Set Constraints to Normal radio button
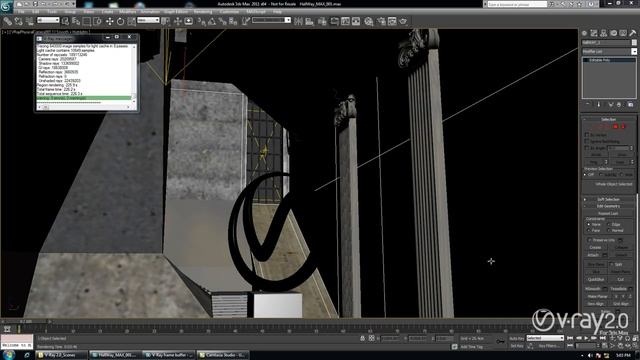The image size is (640, 360). (609, 231)
